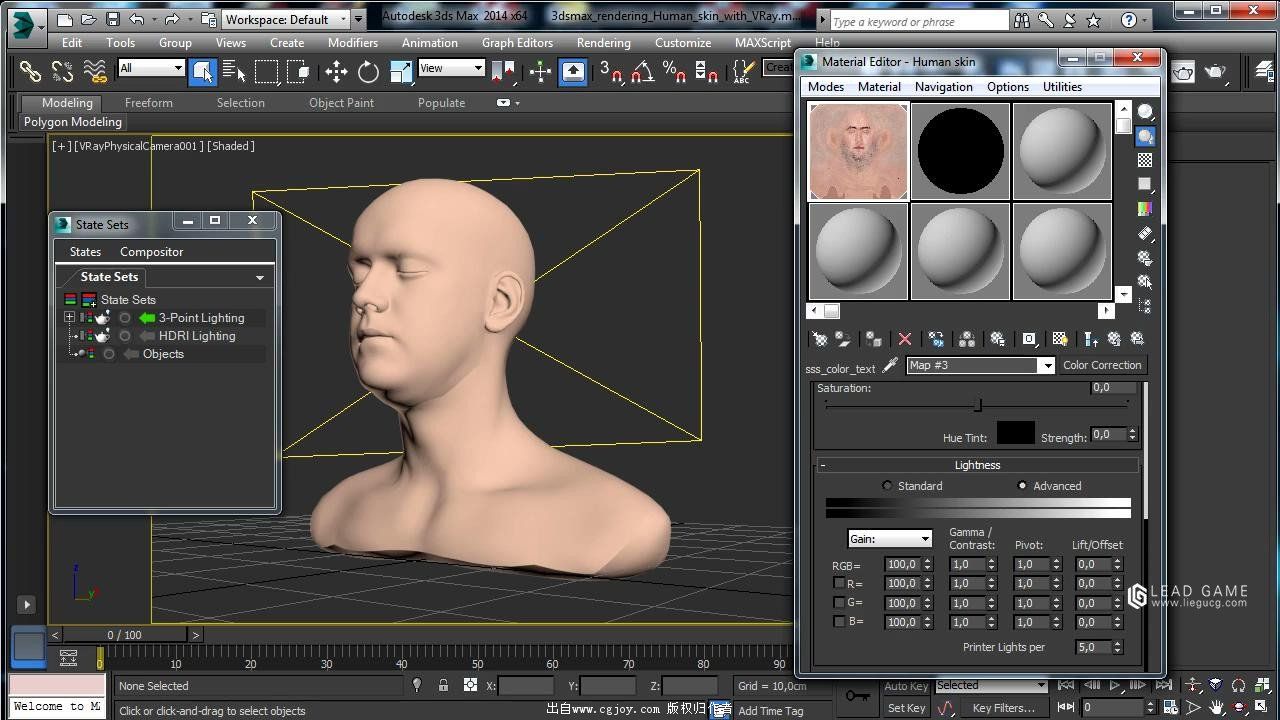The height and width of the screenshot is (720, 1280).
Task: Enable the B channel checkbox
Action: click(839, 621)
